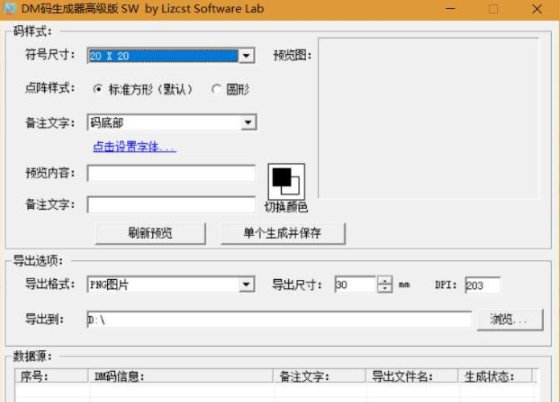The width and height of the screenshot is (560, 402).
Task: Click the 单个生成并保存 button
Action: [x=283, y=233]
